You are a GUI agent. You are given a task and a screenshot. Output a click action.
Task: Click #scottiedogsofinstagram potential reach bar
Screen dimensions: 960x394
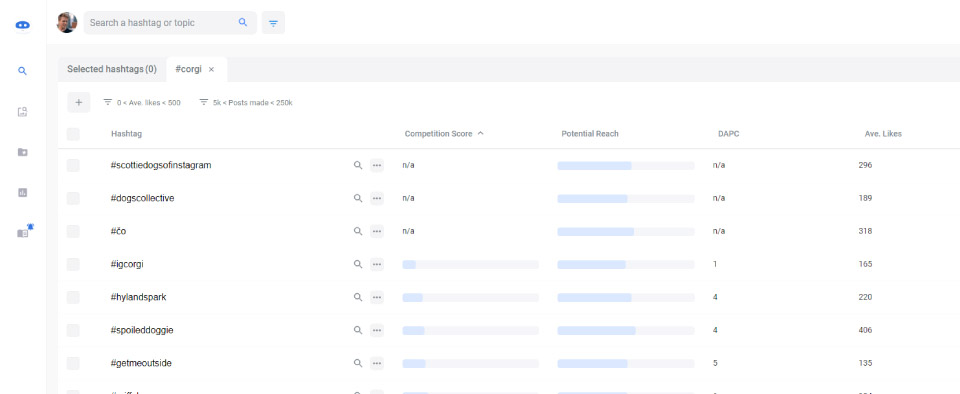coord(626,165)
